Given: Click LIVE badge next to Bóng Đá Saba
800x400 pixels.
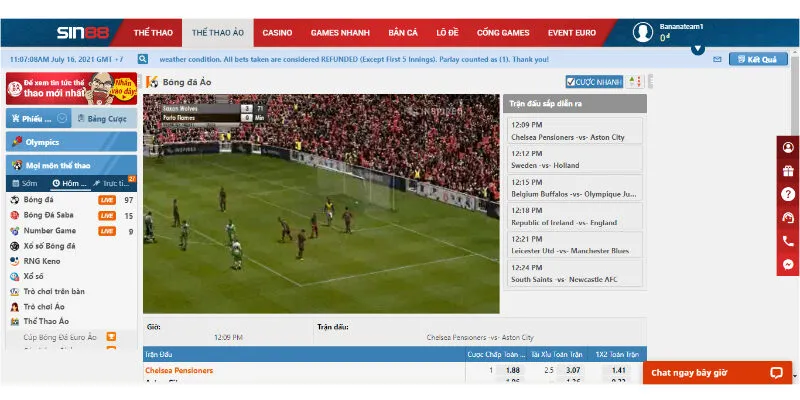Looking at the screenshot, I should click(x=107, y=216).
